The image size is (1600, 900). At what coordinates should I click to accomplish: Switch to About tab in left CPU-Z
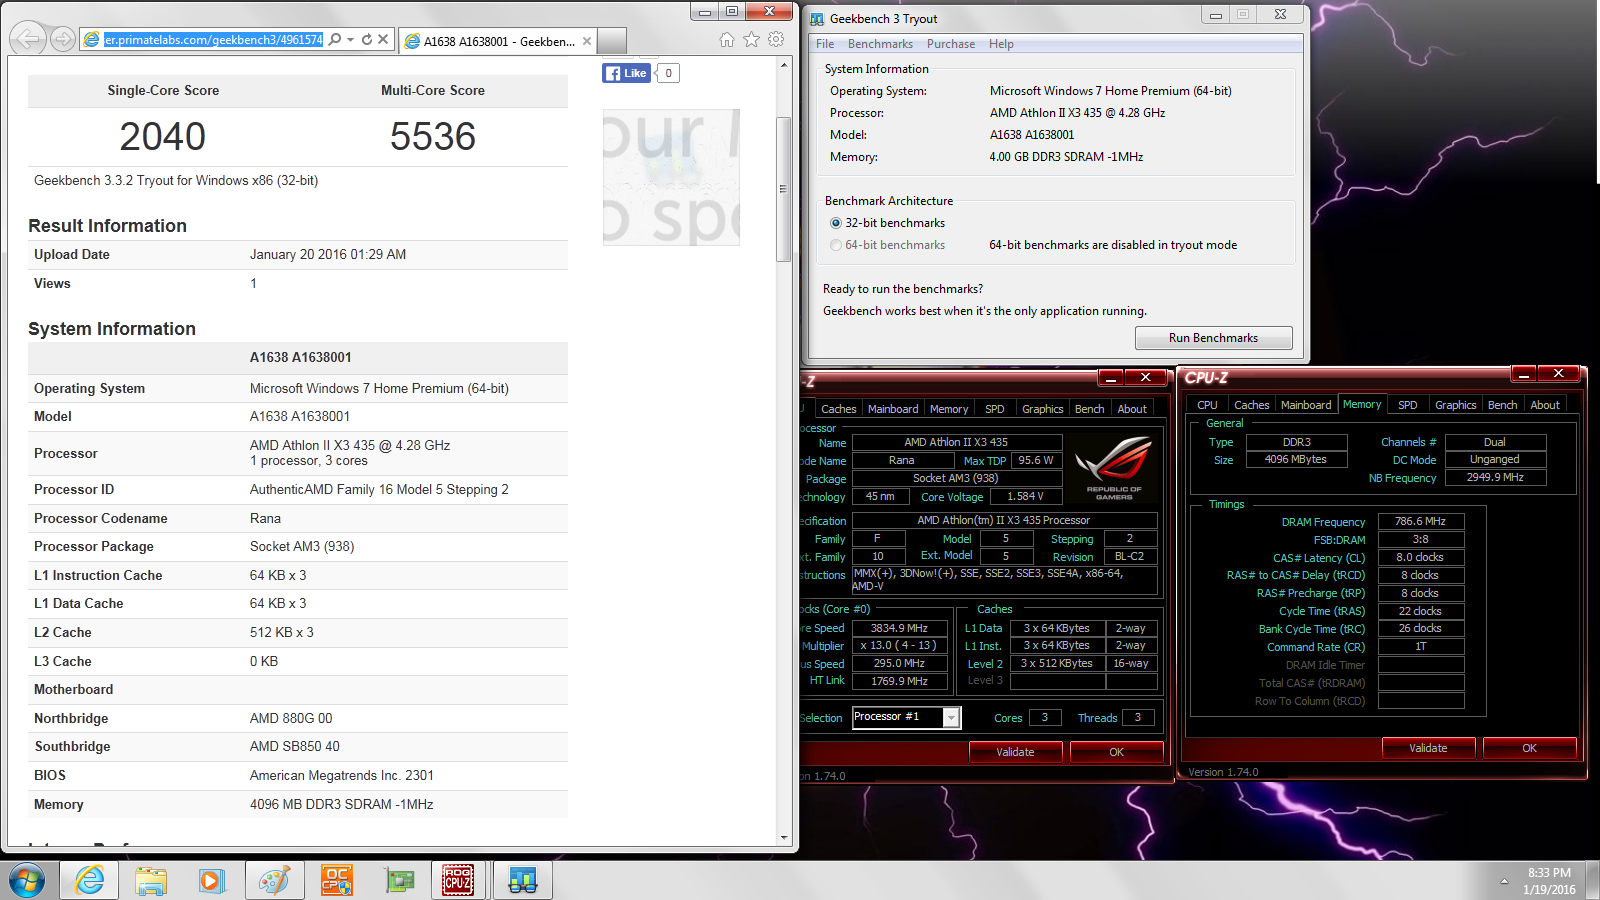1132,409
